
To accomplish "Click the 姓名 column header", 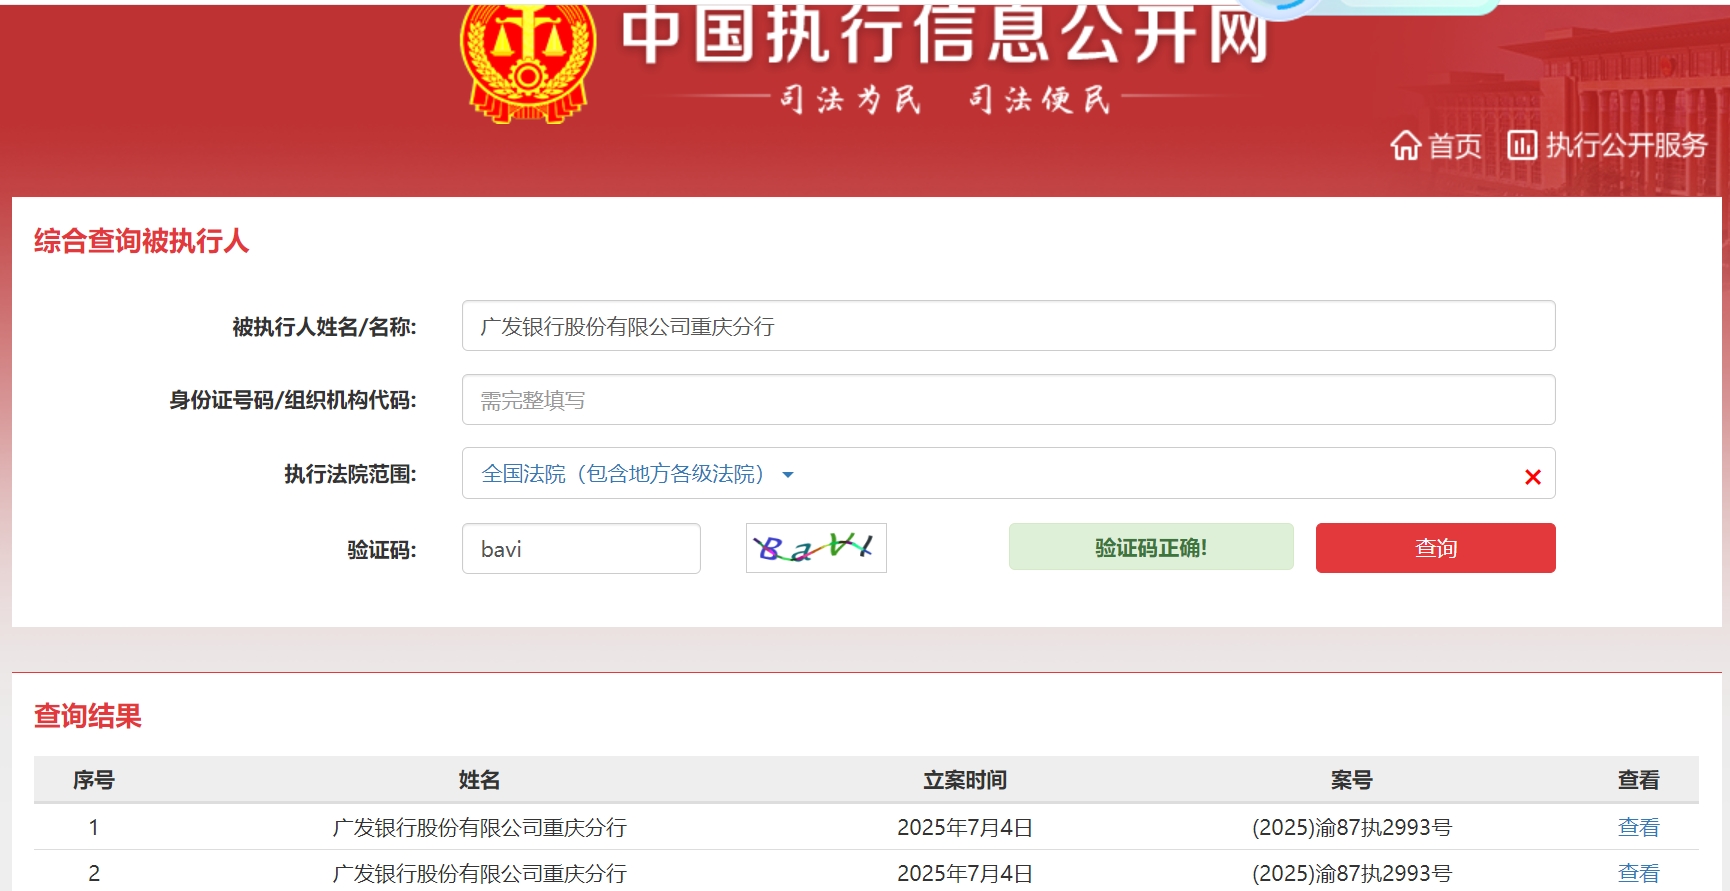I will coord(479,780).
